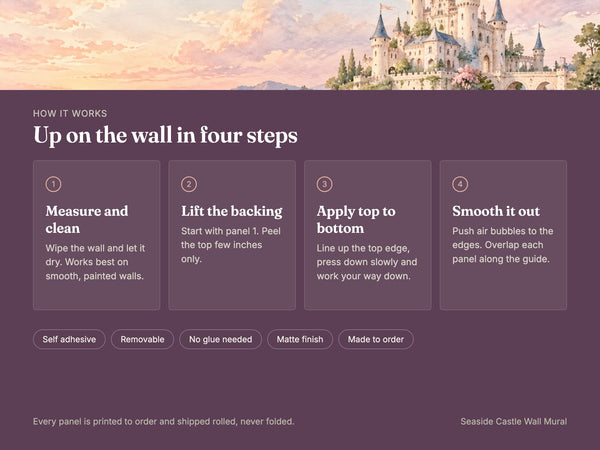Click the No glue needed pill
The height and width of the screenshot is (450, 600).
click(x=221, y=339)
